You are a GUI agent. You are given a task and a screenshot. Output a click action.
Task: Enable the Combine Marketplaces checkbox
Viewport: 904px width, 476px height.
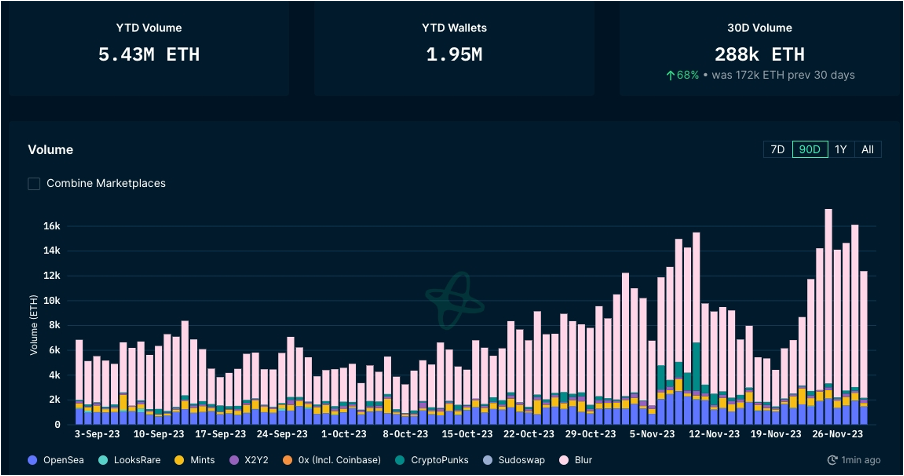point(34,184)
